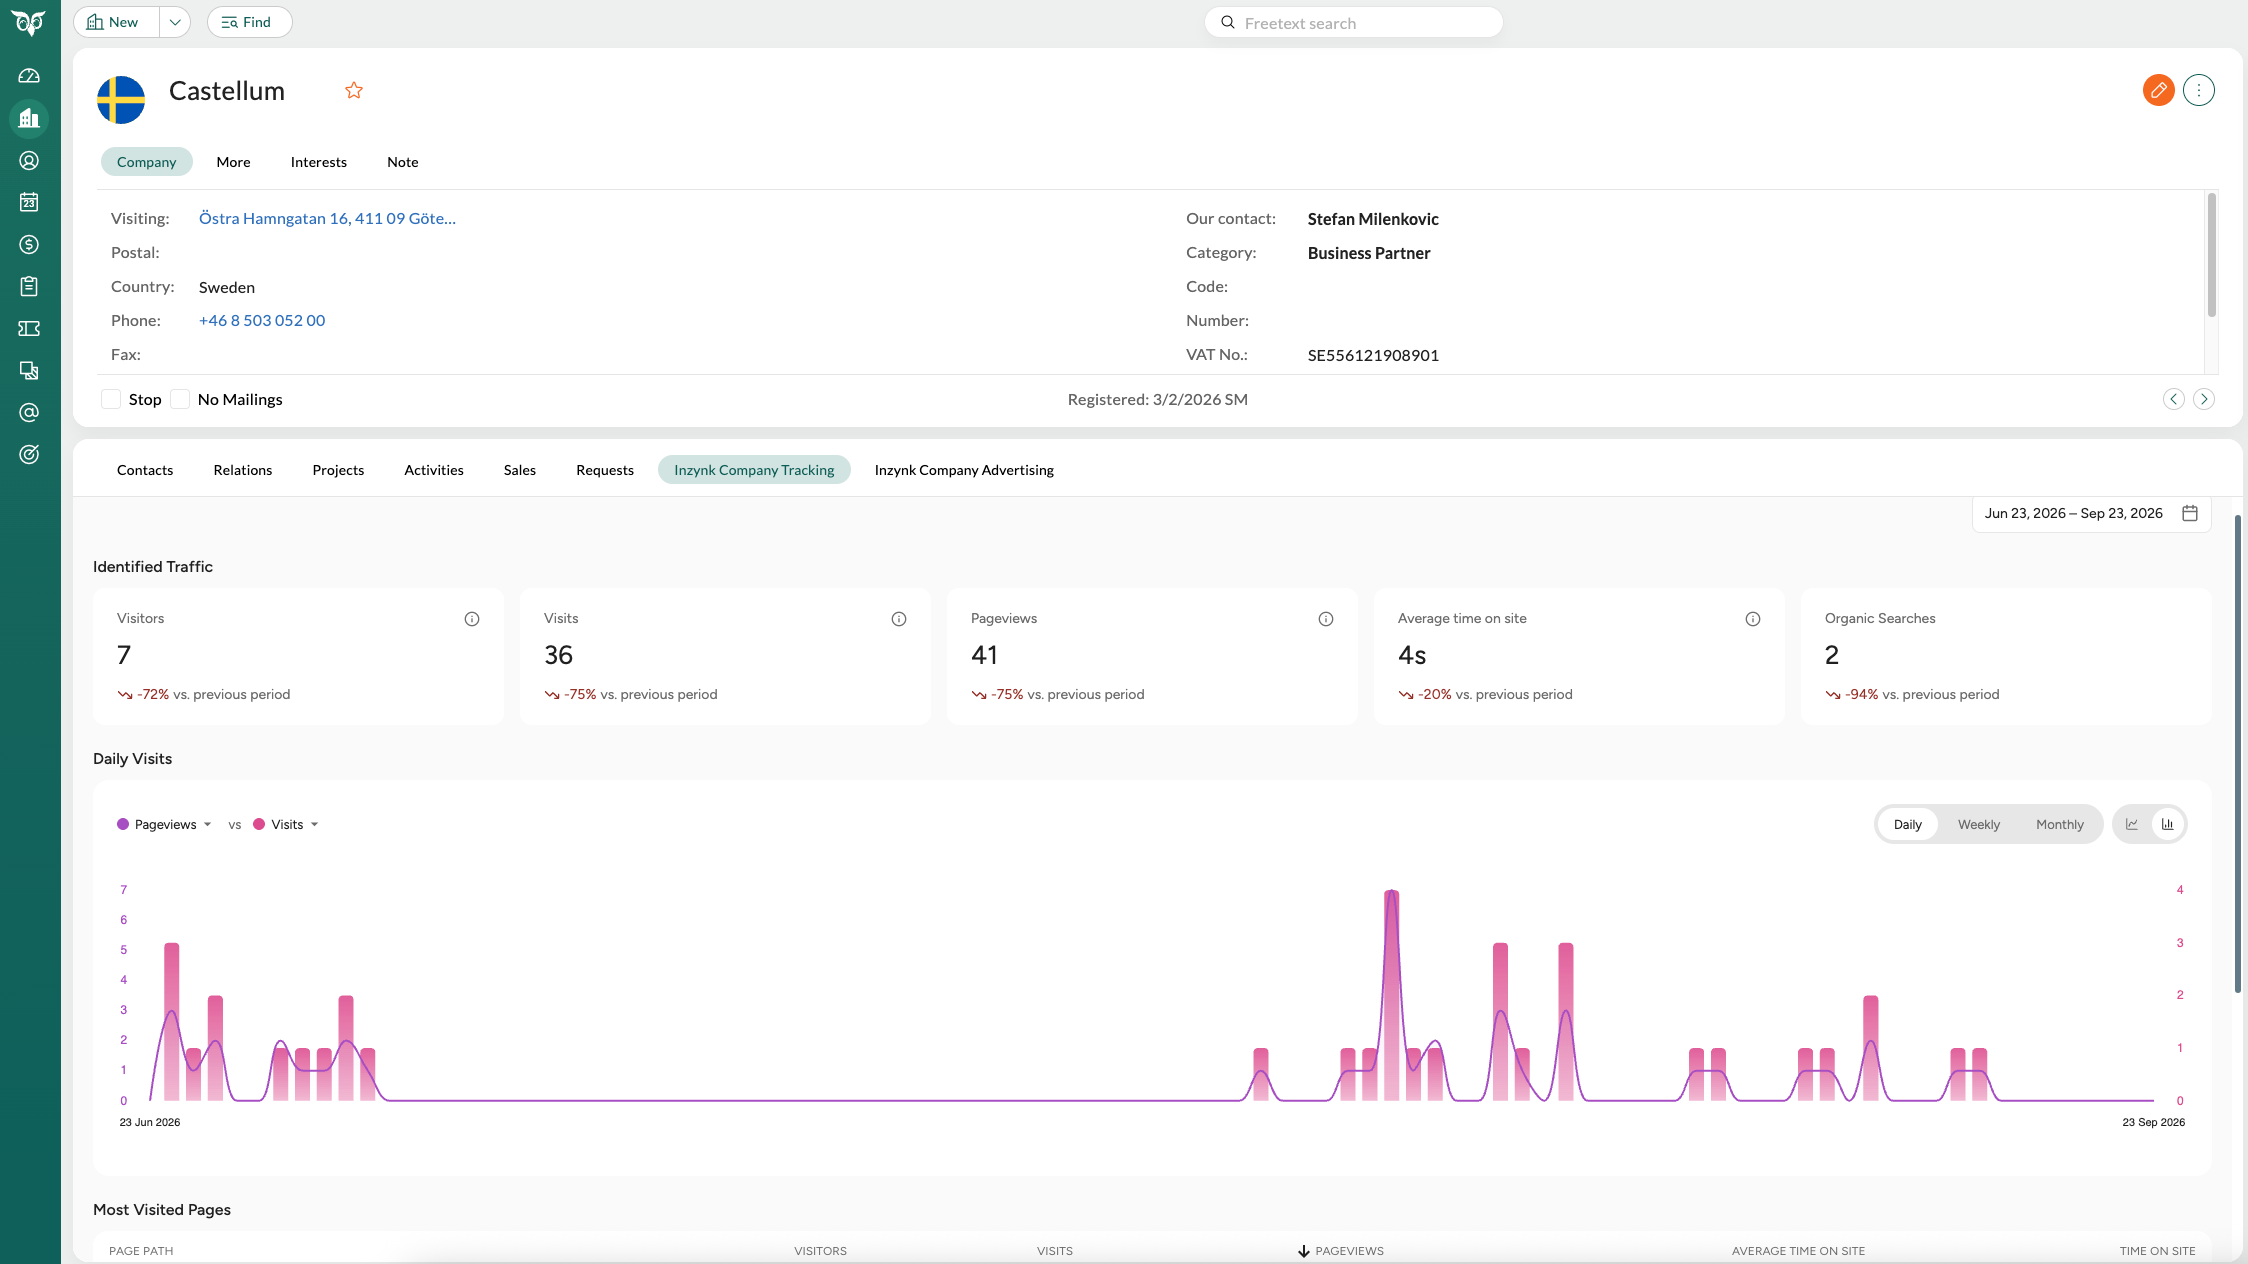
Task: Enable the Stop checkbox
Action: tap(111, 399)
